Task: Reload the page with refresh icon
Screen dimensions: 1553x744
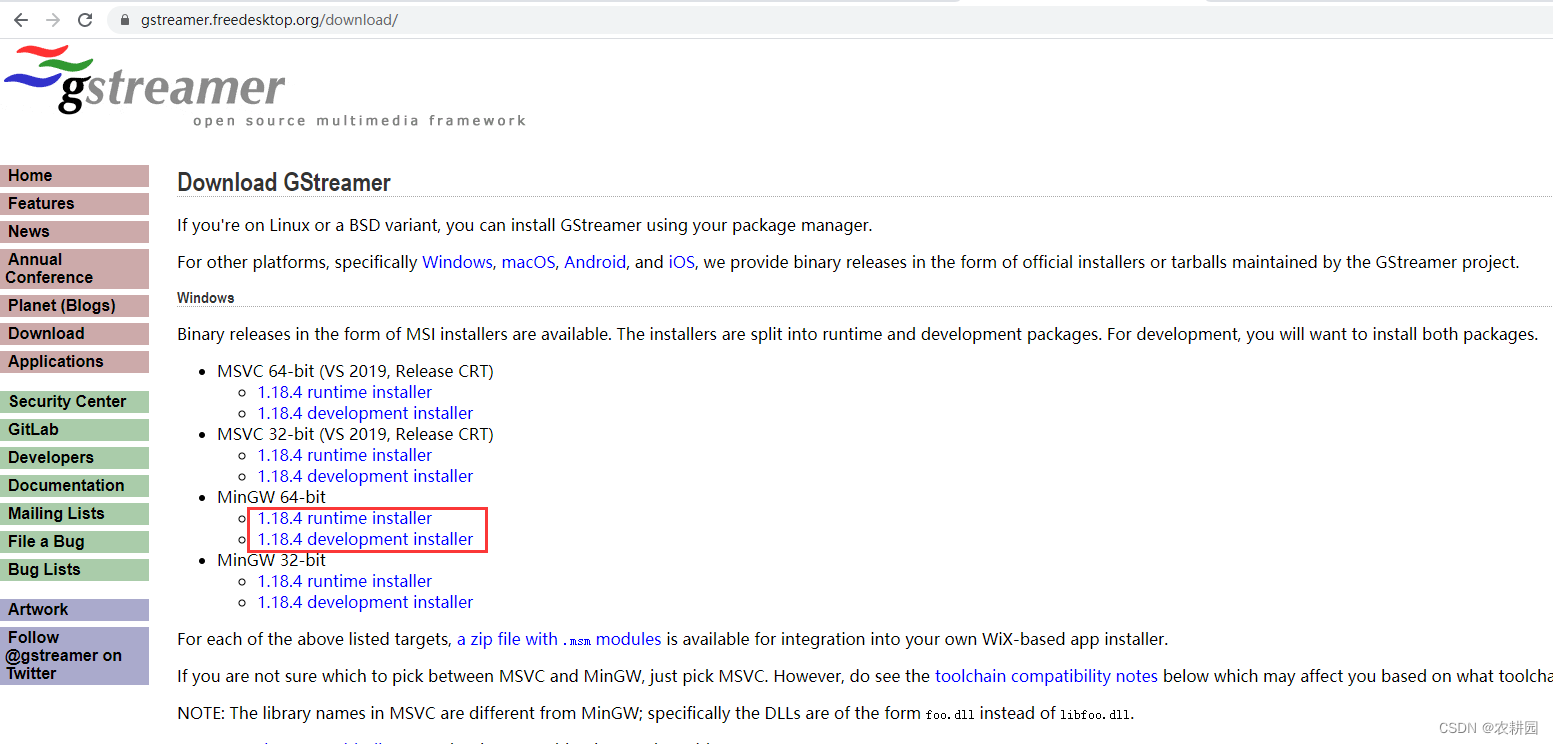Action: tap(85, 20)
